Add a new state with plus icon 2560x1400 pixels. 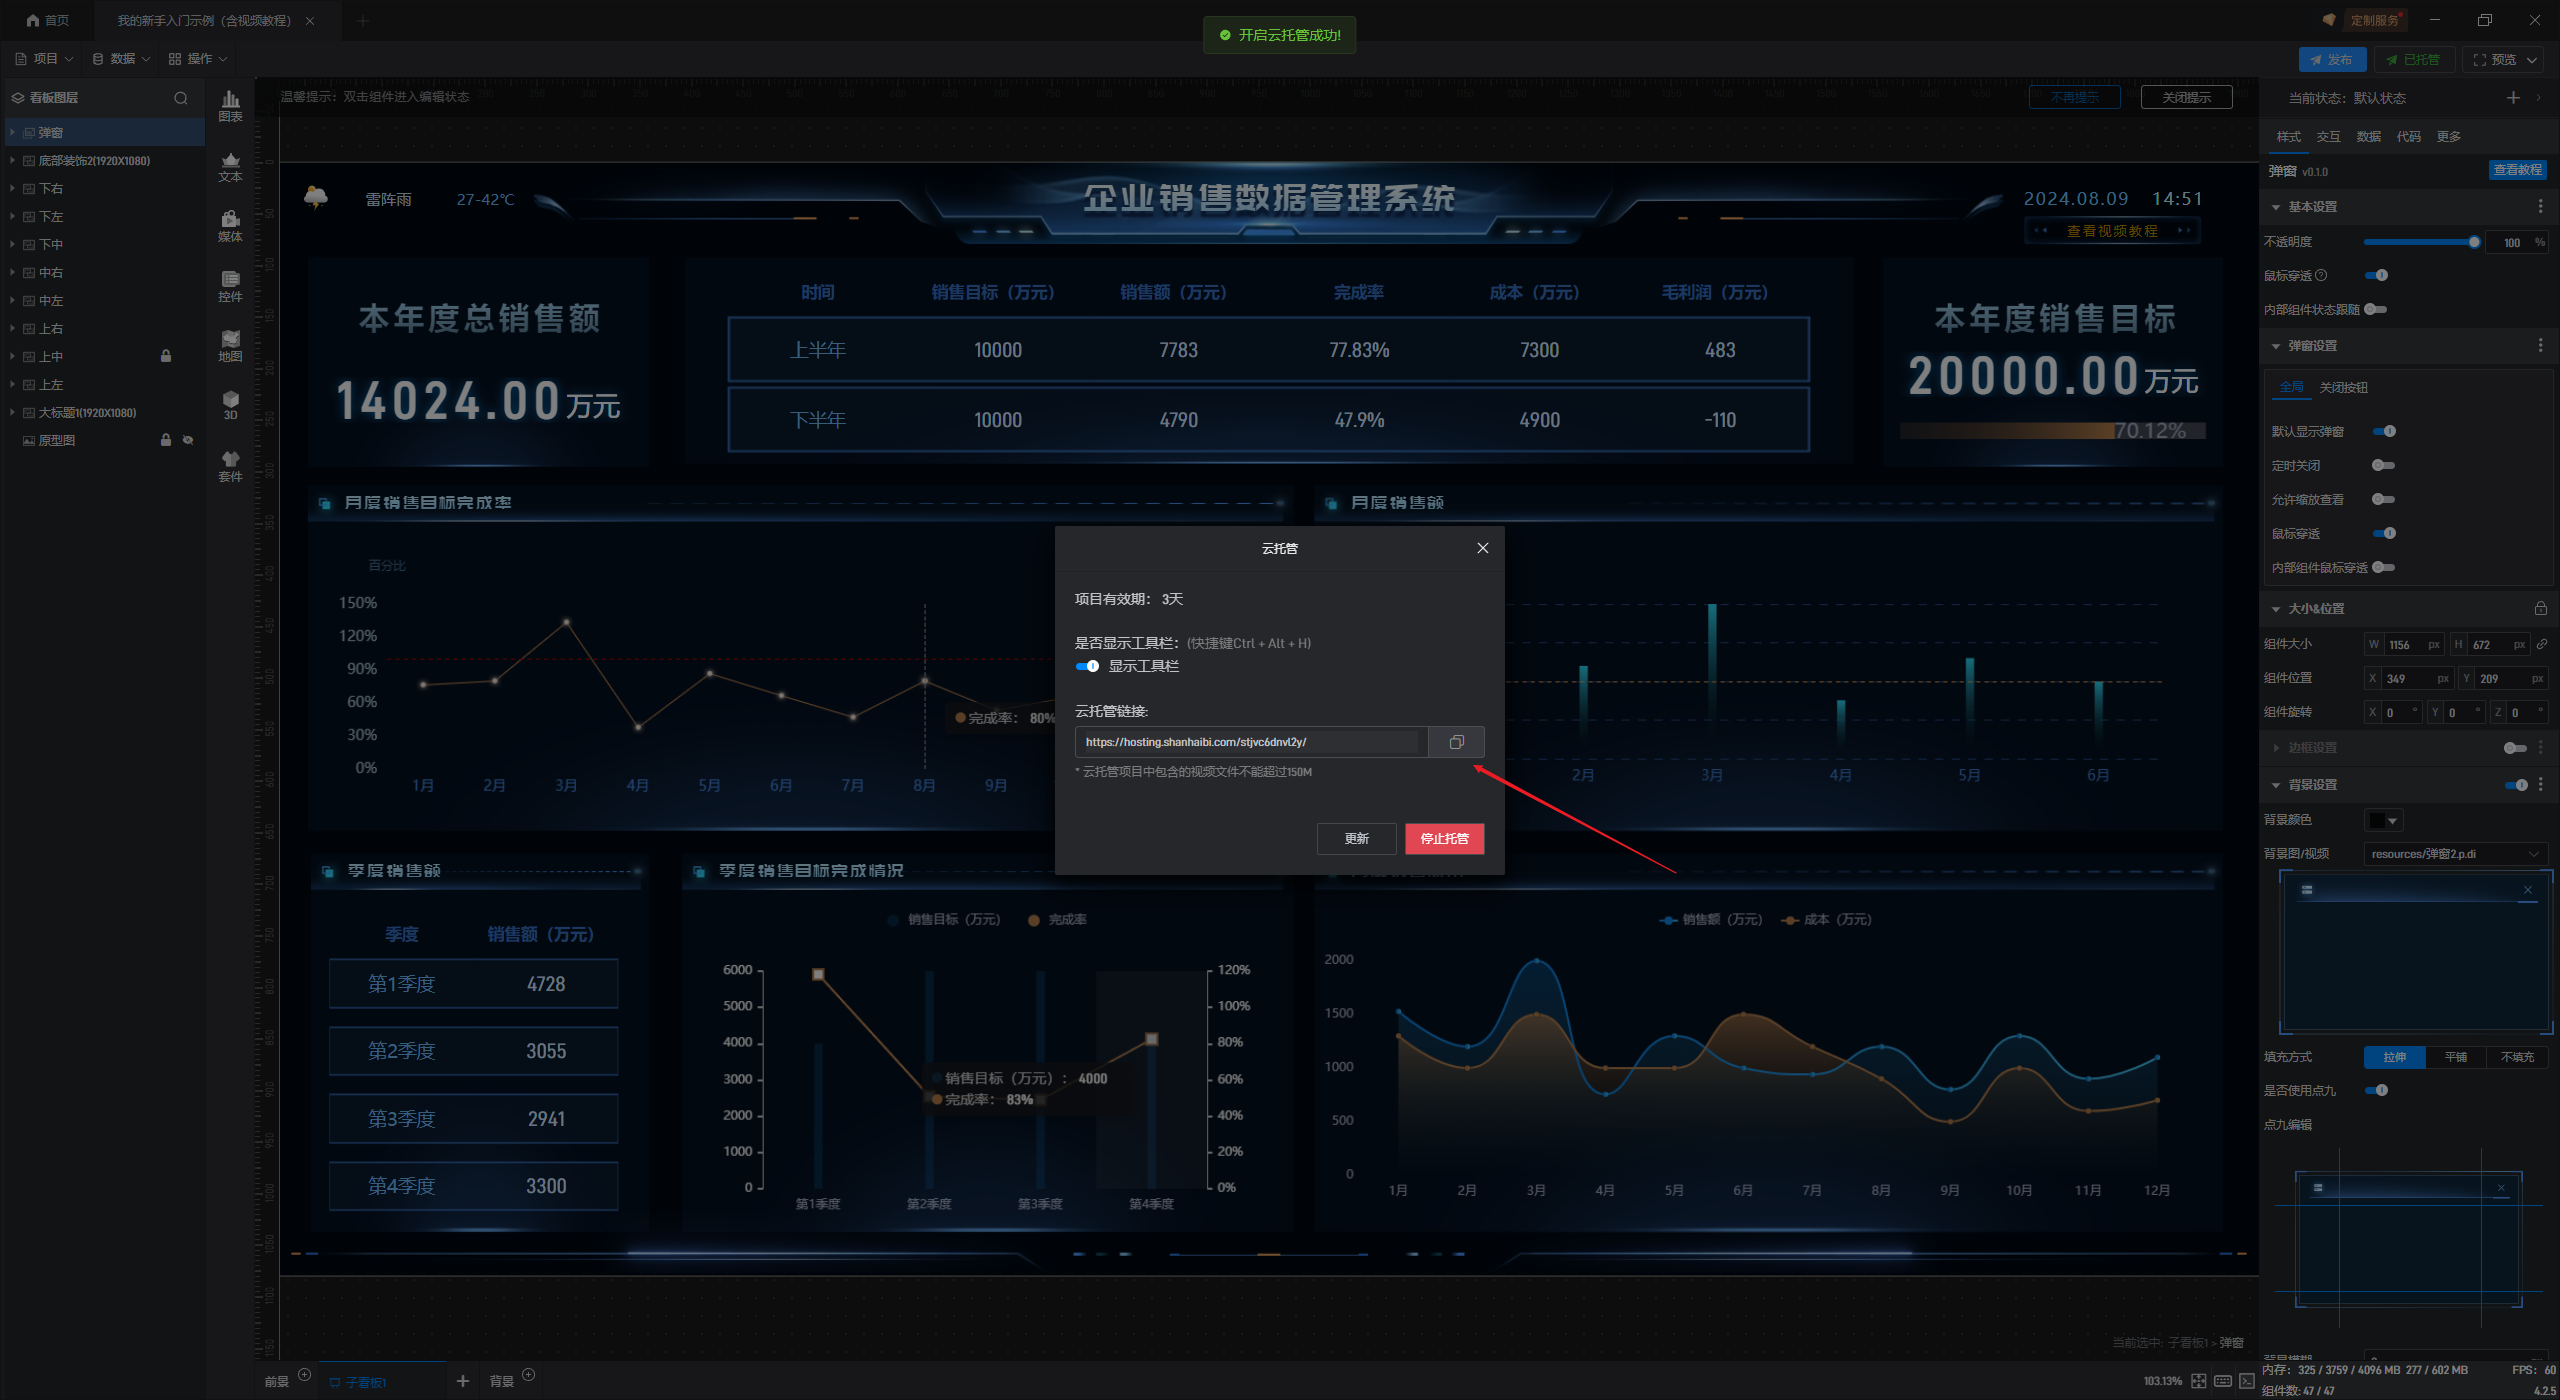coord(2513,97)
